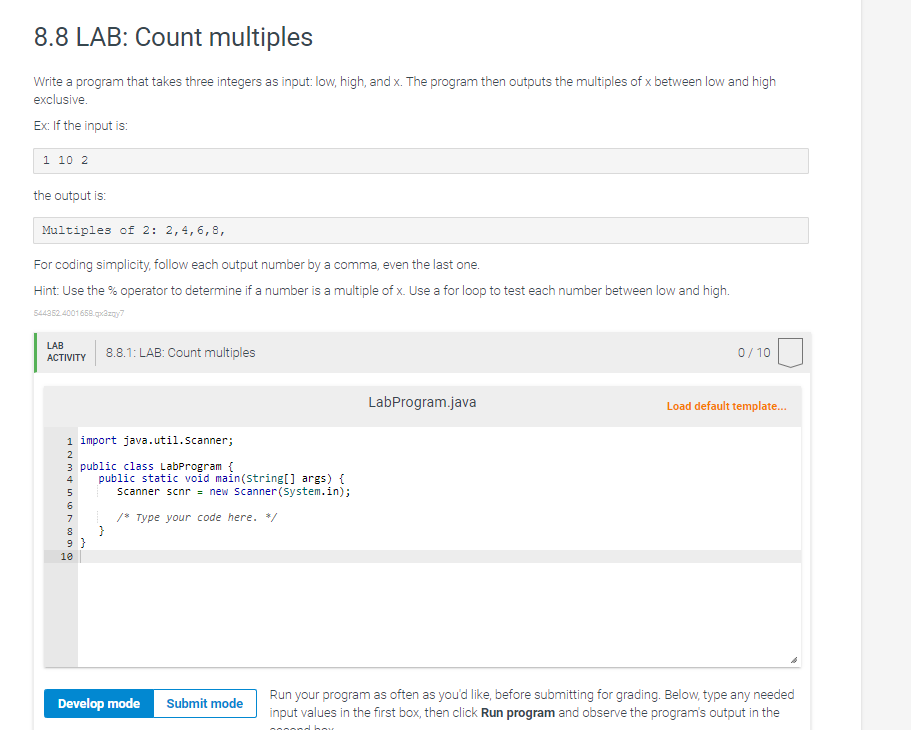Click the example input box showing 1 10 2
This screenshot has height=730, width=911.
click(x=420, y=160)
